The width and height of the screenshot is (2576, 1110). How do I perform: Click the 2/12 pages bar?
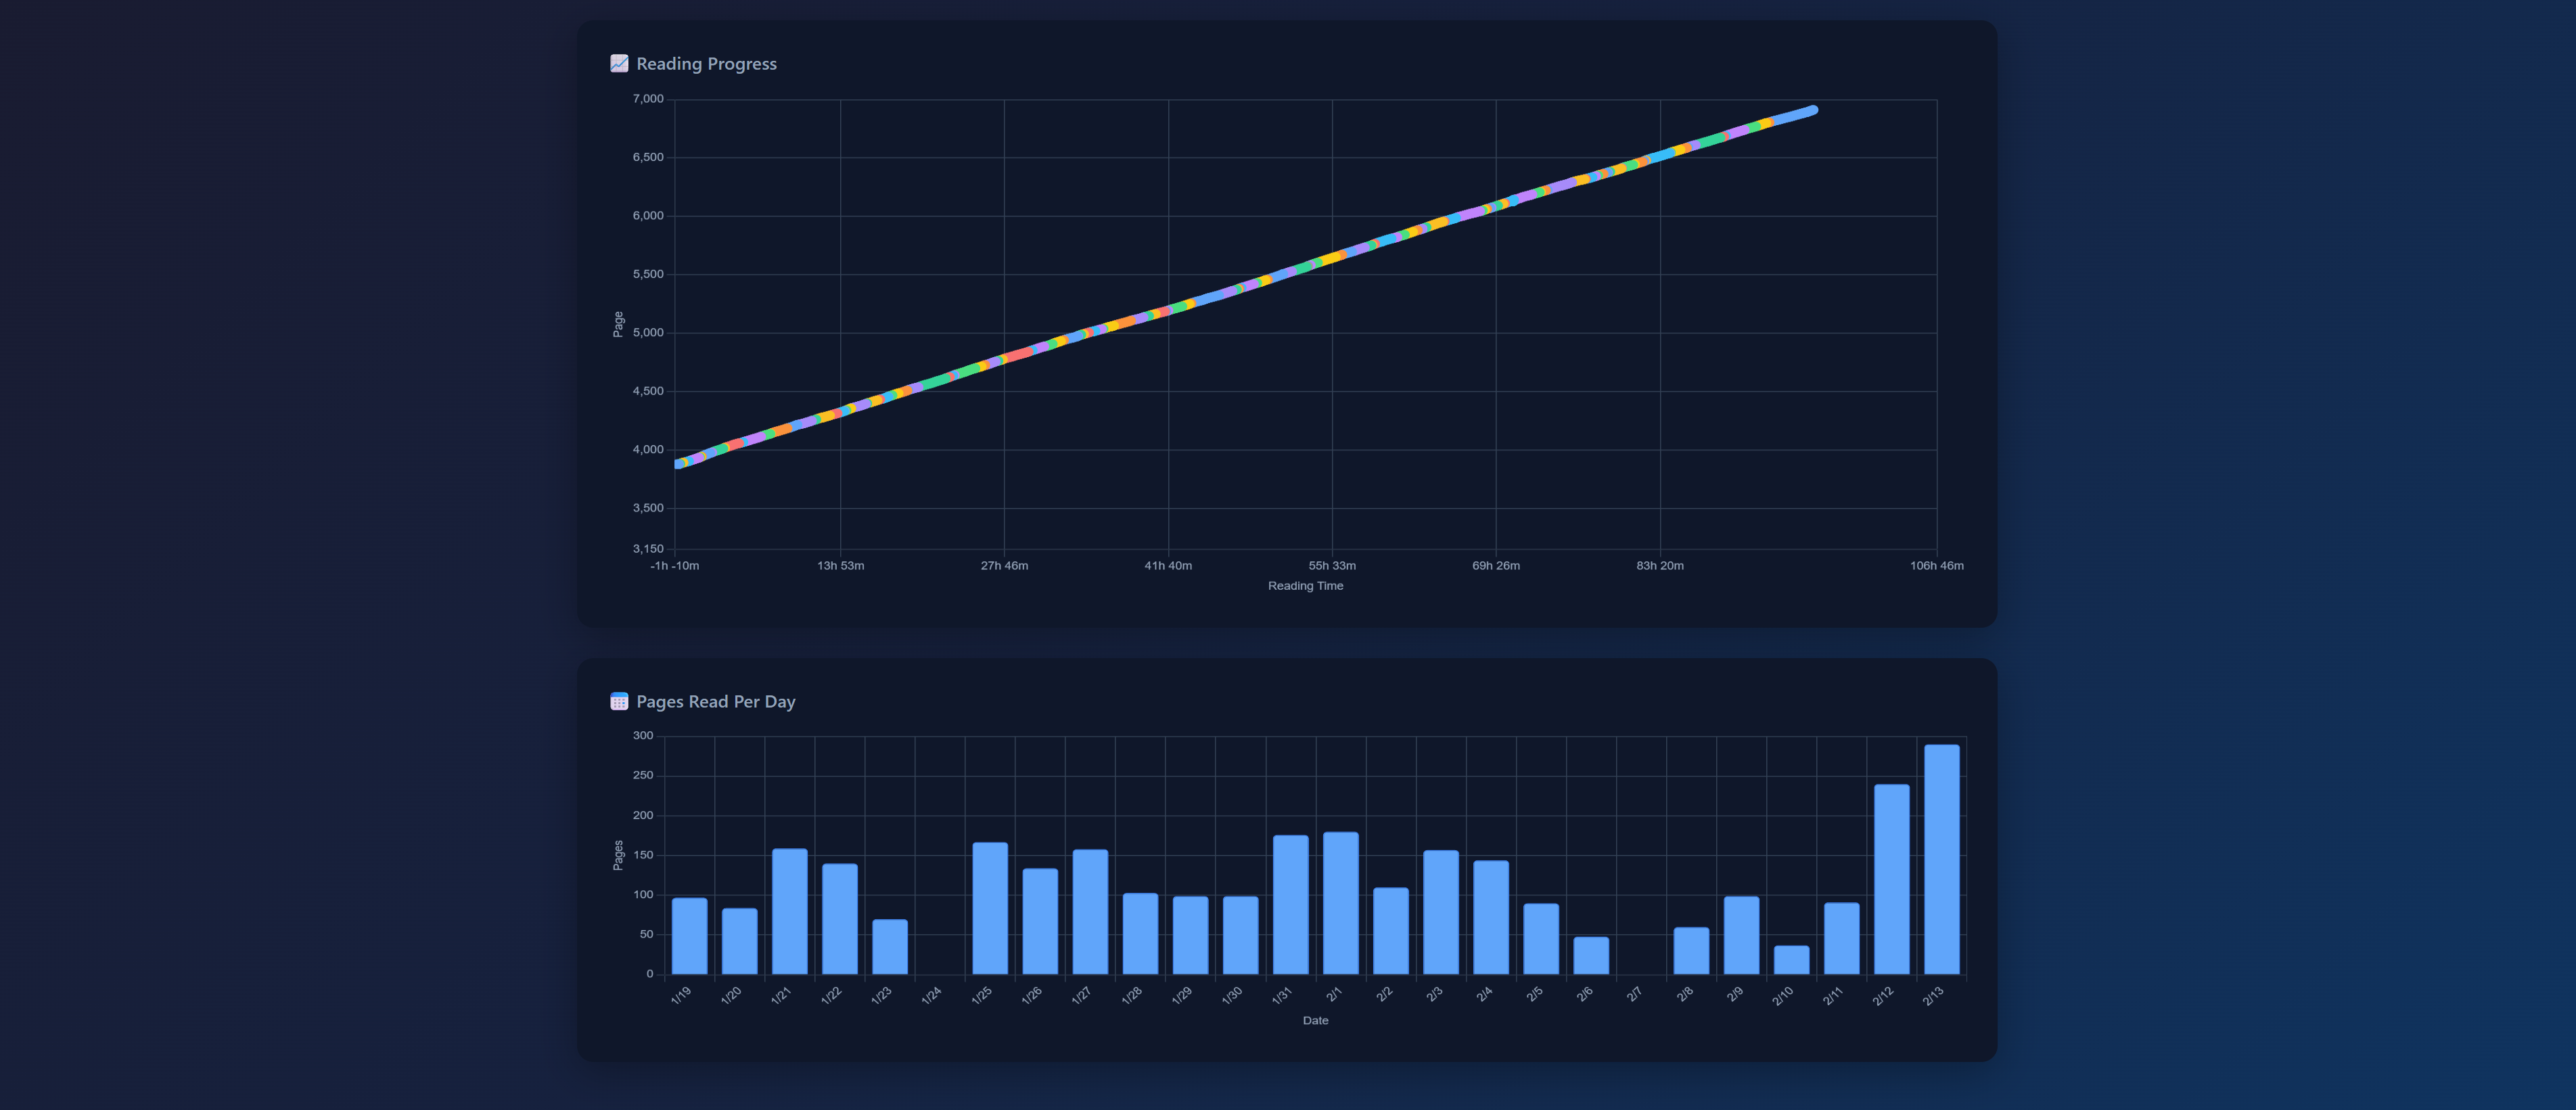coord(1891,880)
